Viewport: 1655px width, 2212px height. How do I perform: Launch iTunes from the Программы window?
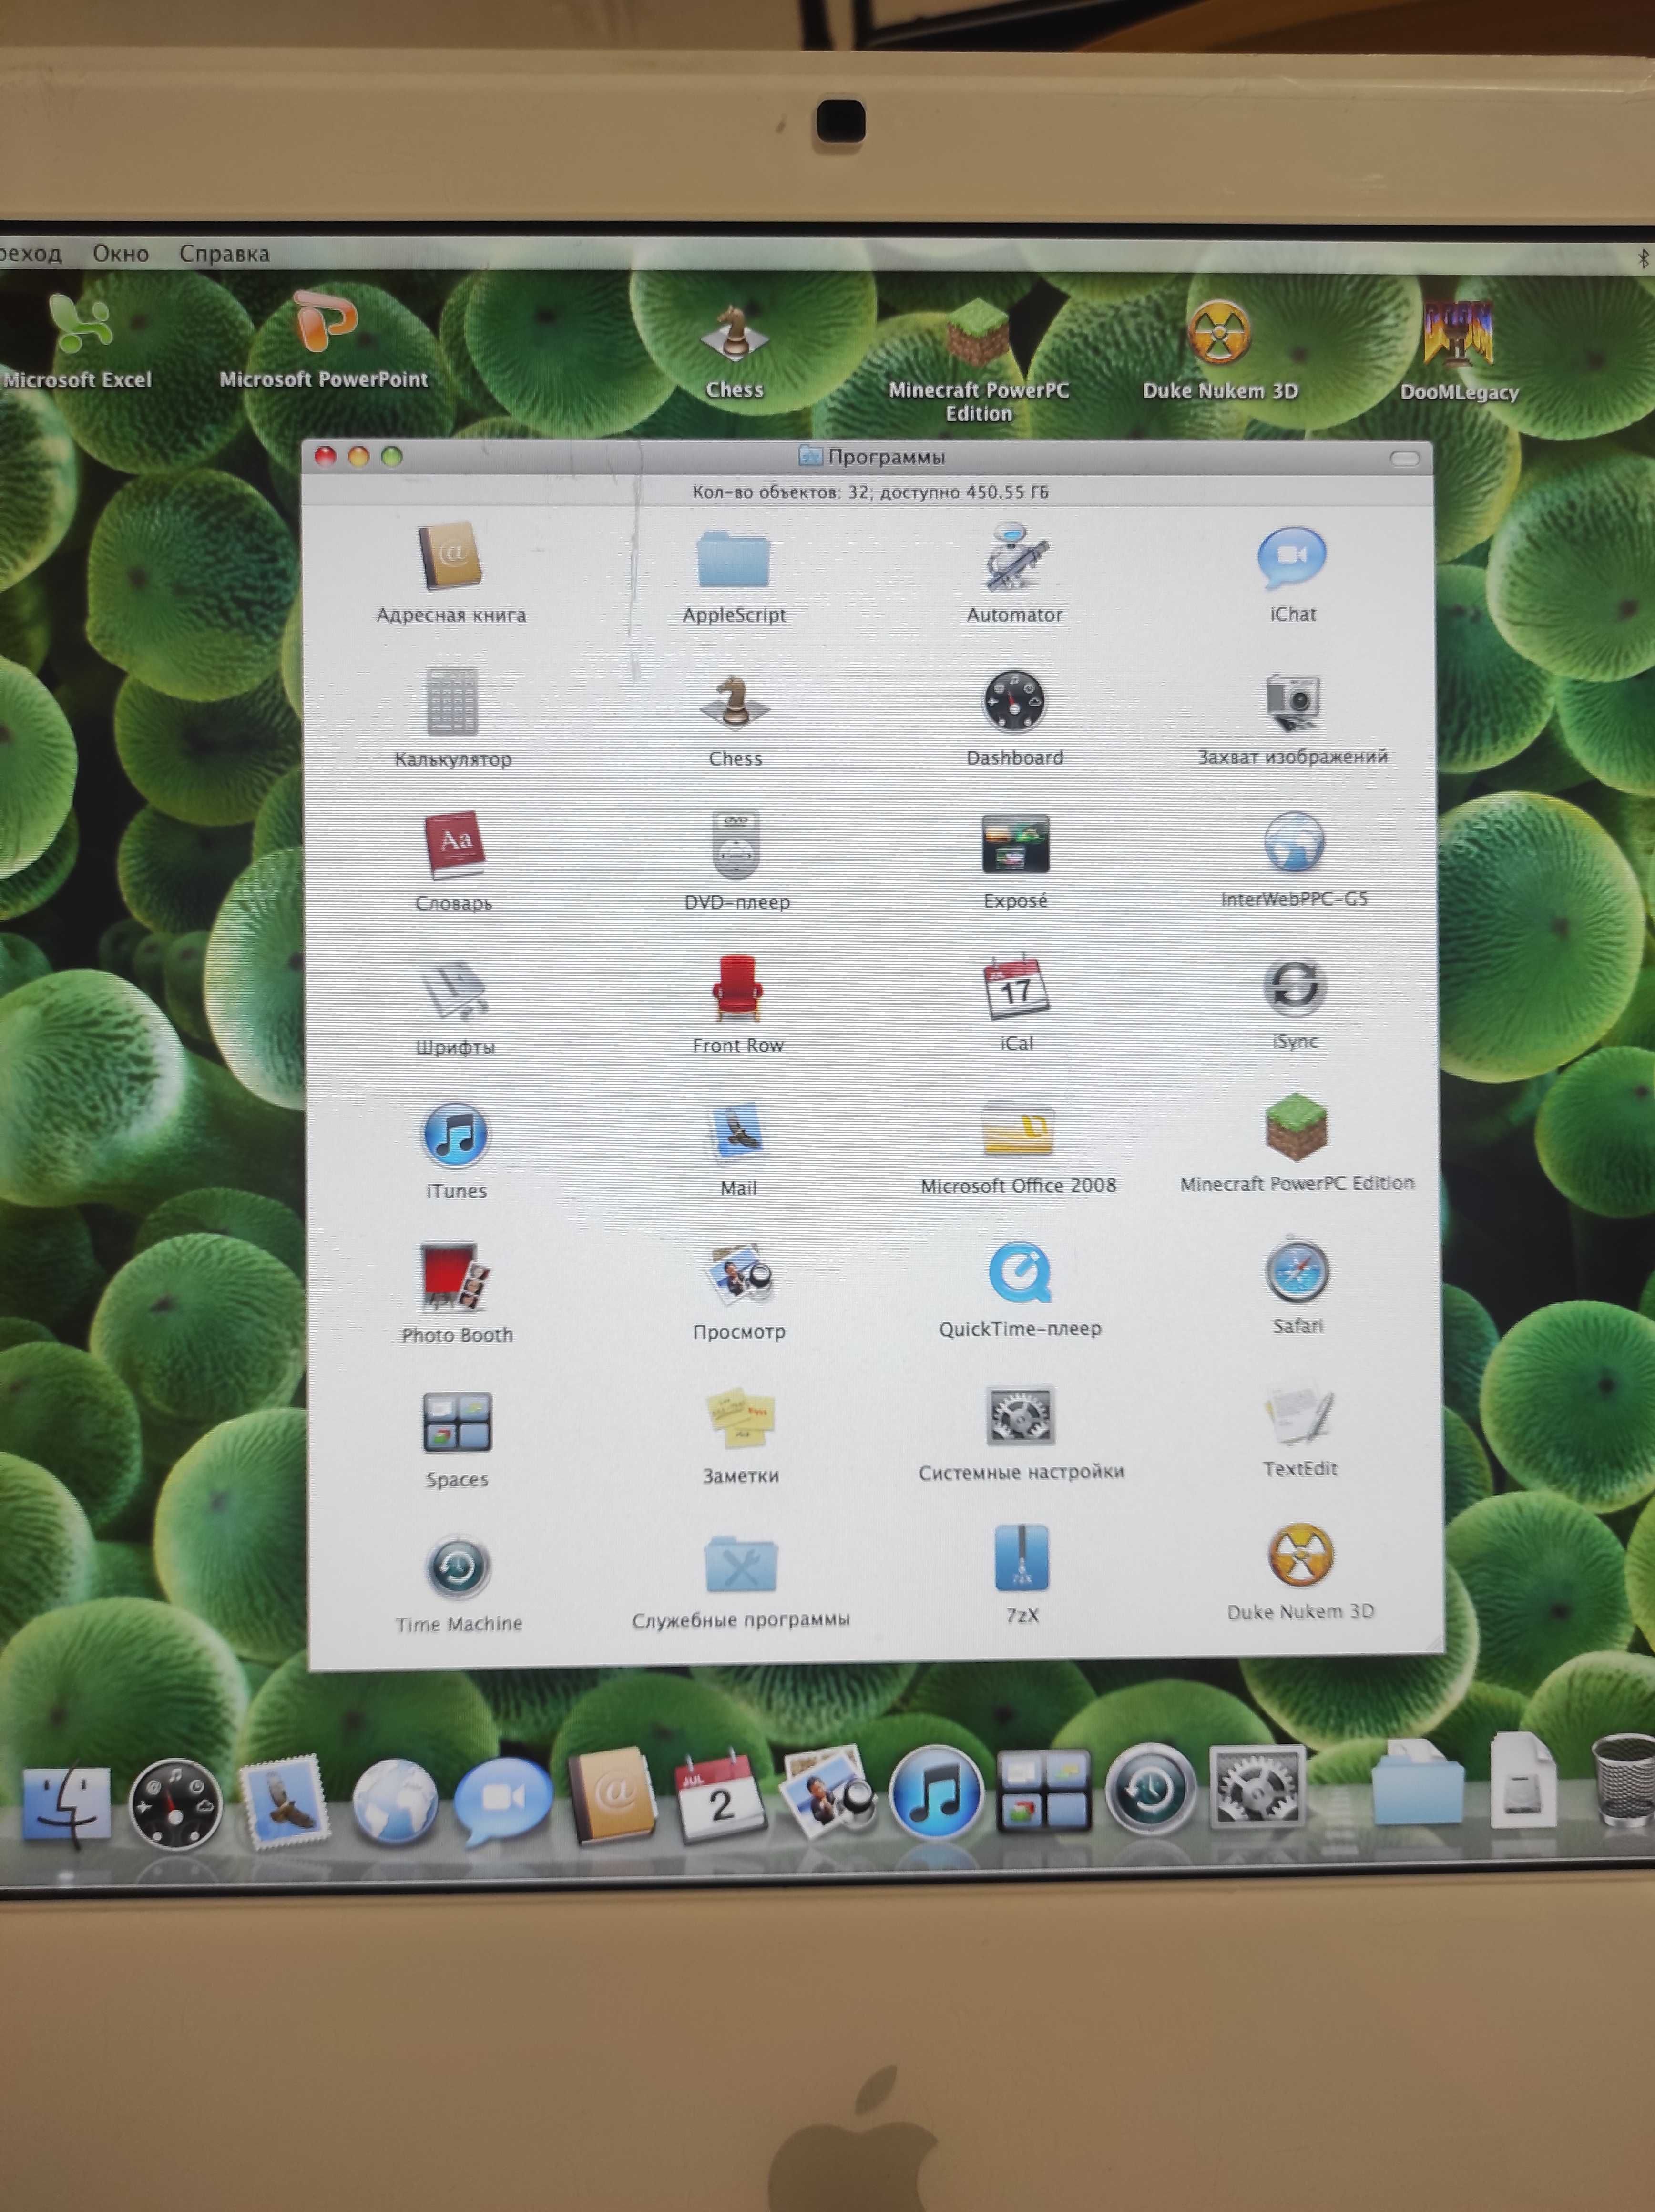coord(456,1134)
